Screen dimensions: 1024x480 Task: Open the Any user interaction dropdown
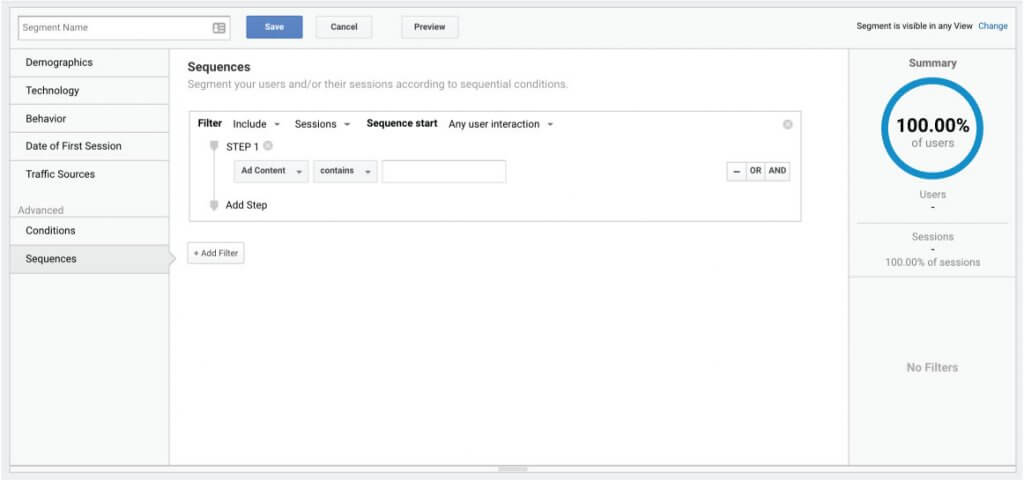(500, 124)
